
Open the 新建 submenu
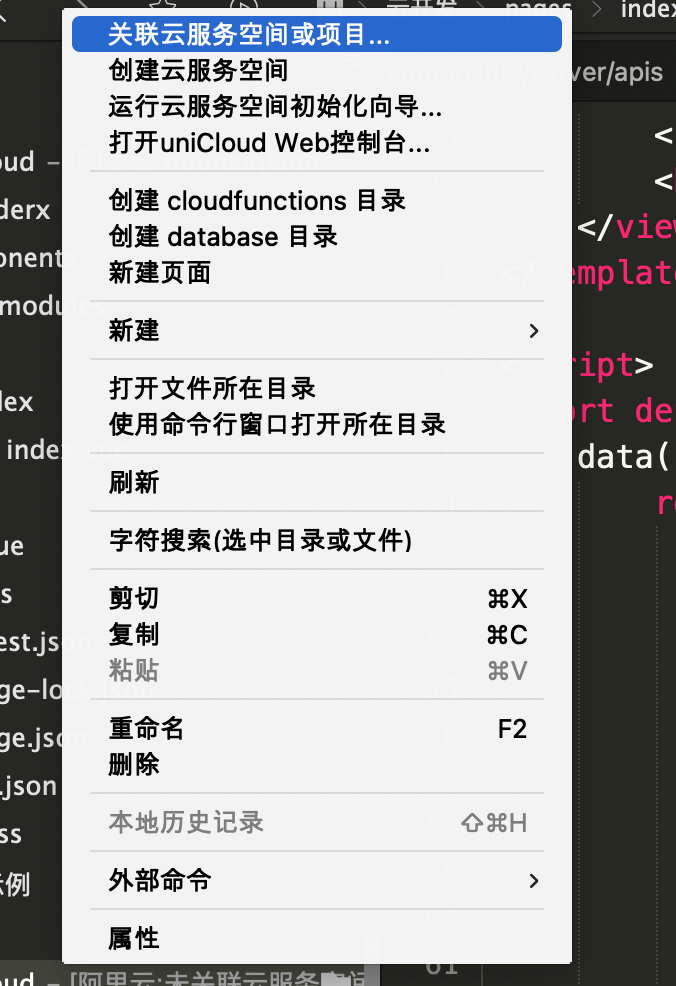[317, 331]
